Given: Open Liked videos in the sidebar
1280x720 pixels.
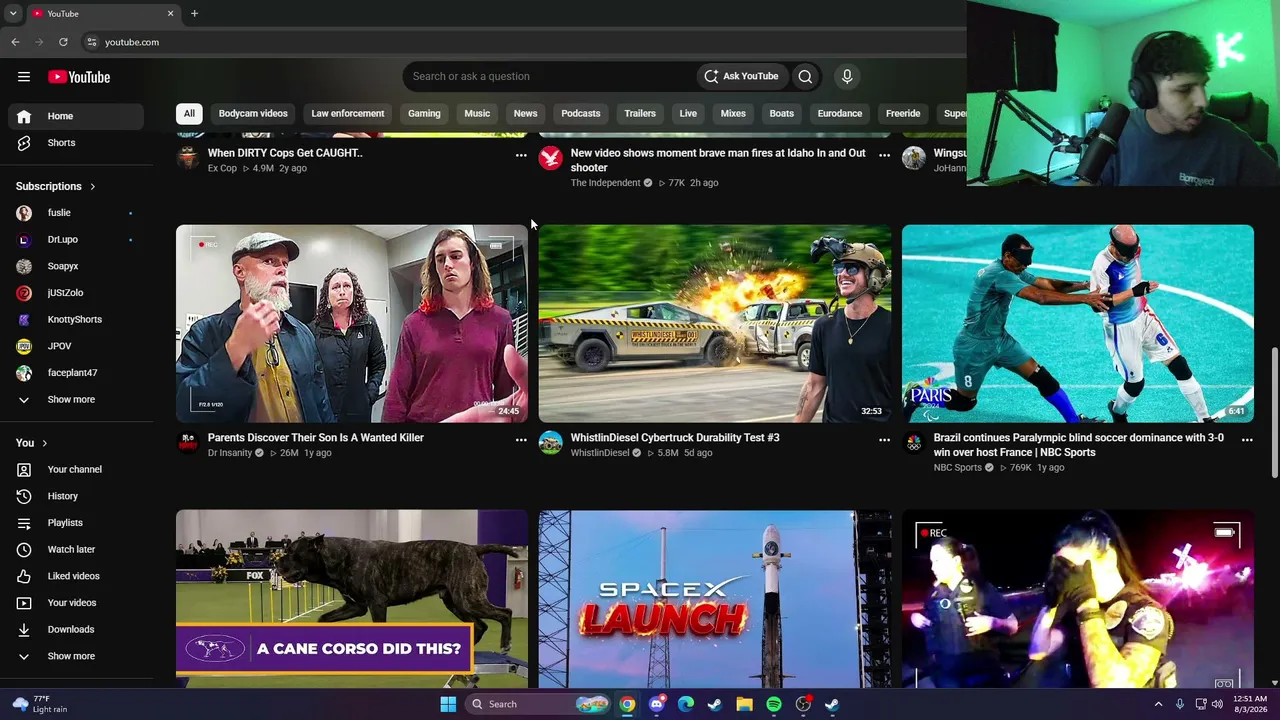Looking at the screenshot, I should [76, 576].
